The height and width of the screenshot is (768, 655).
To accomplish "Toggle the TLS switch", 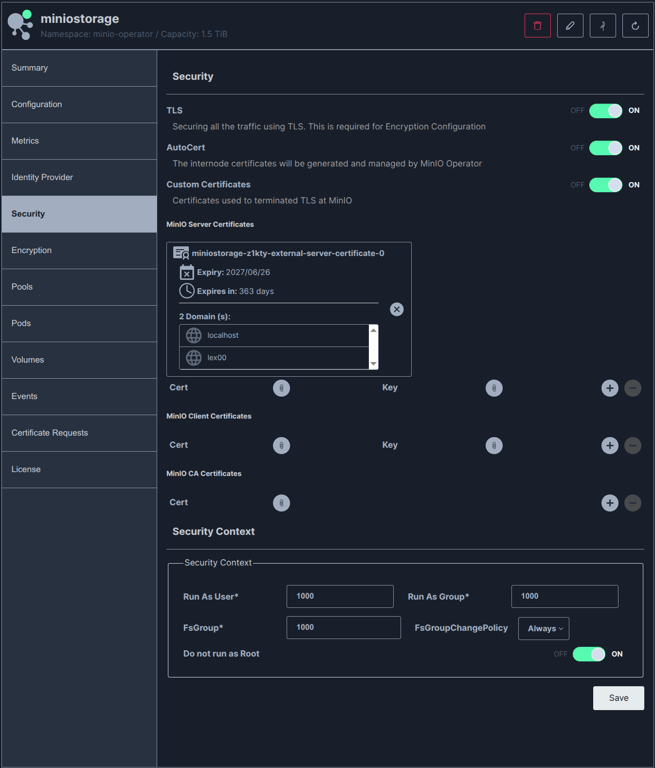I will [x=606, y=111].
